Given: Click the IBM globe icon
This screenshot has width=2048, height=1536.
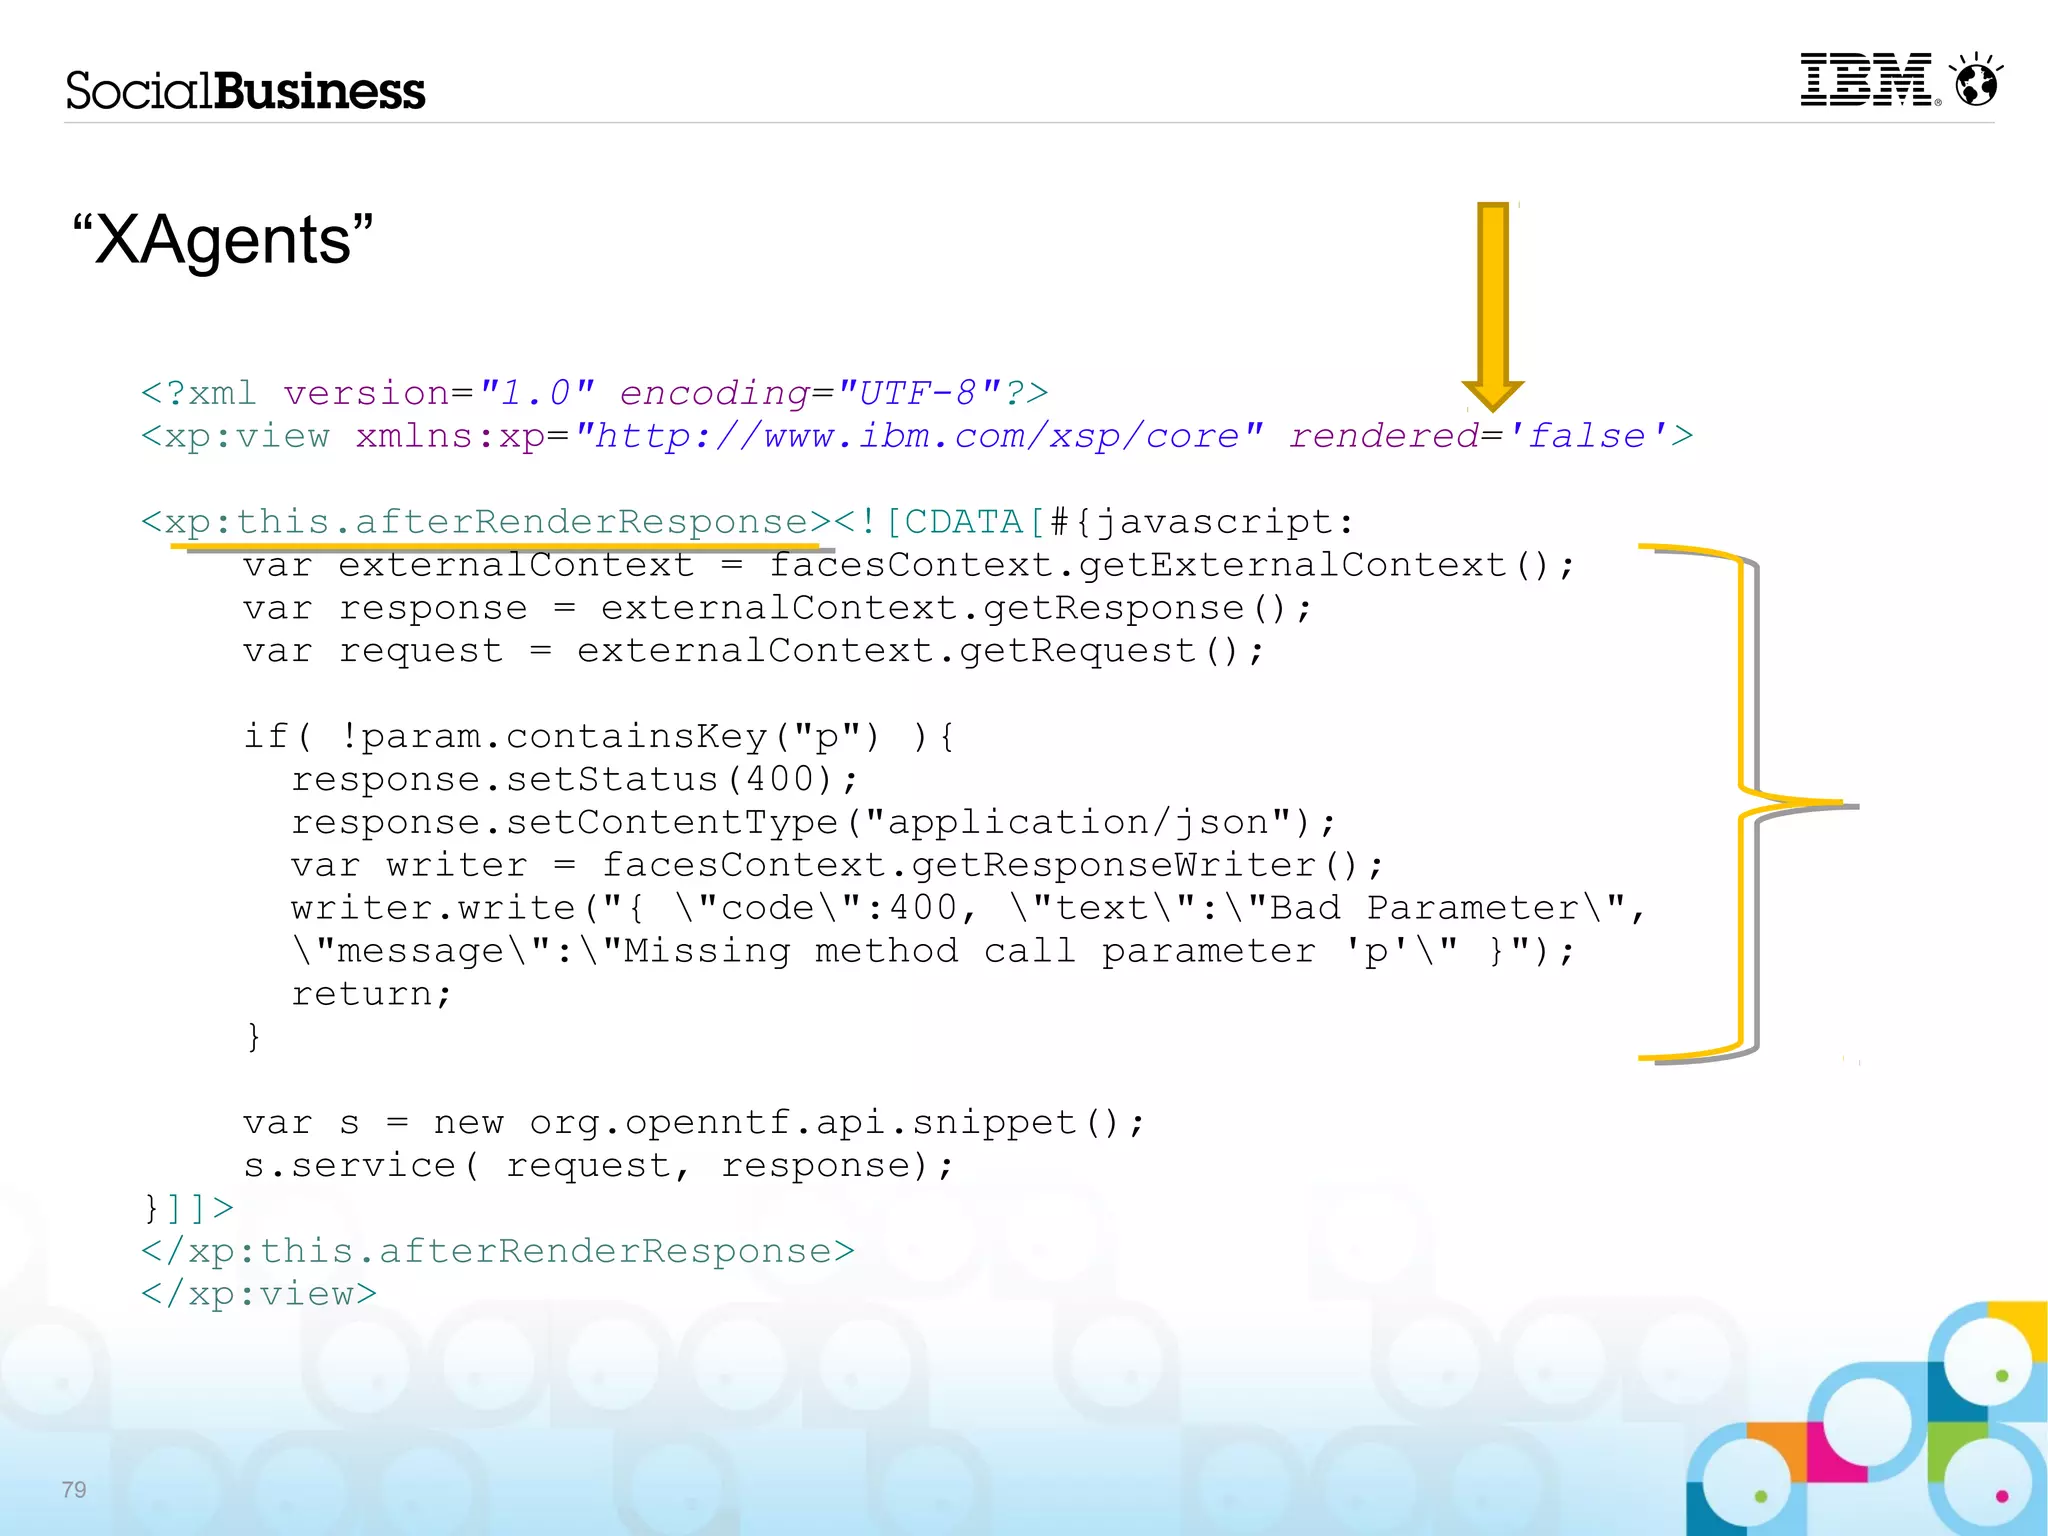Looking at the screenshot, I should (x=1976, y=79).
